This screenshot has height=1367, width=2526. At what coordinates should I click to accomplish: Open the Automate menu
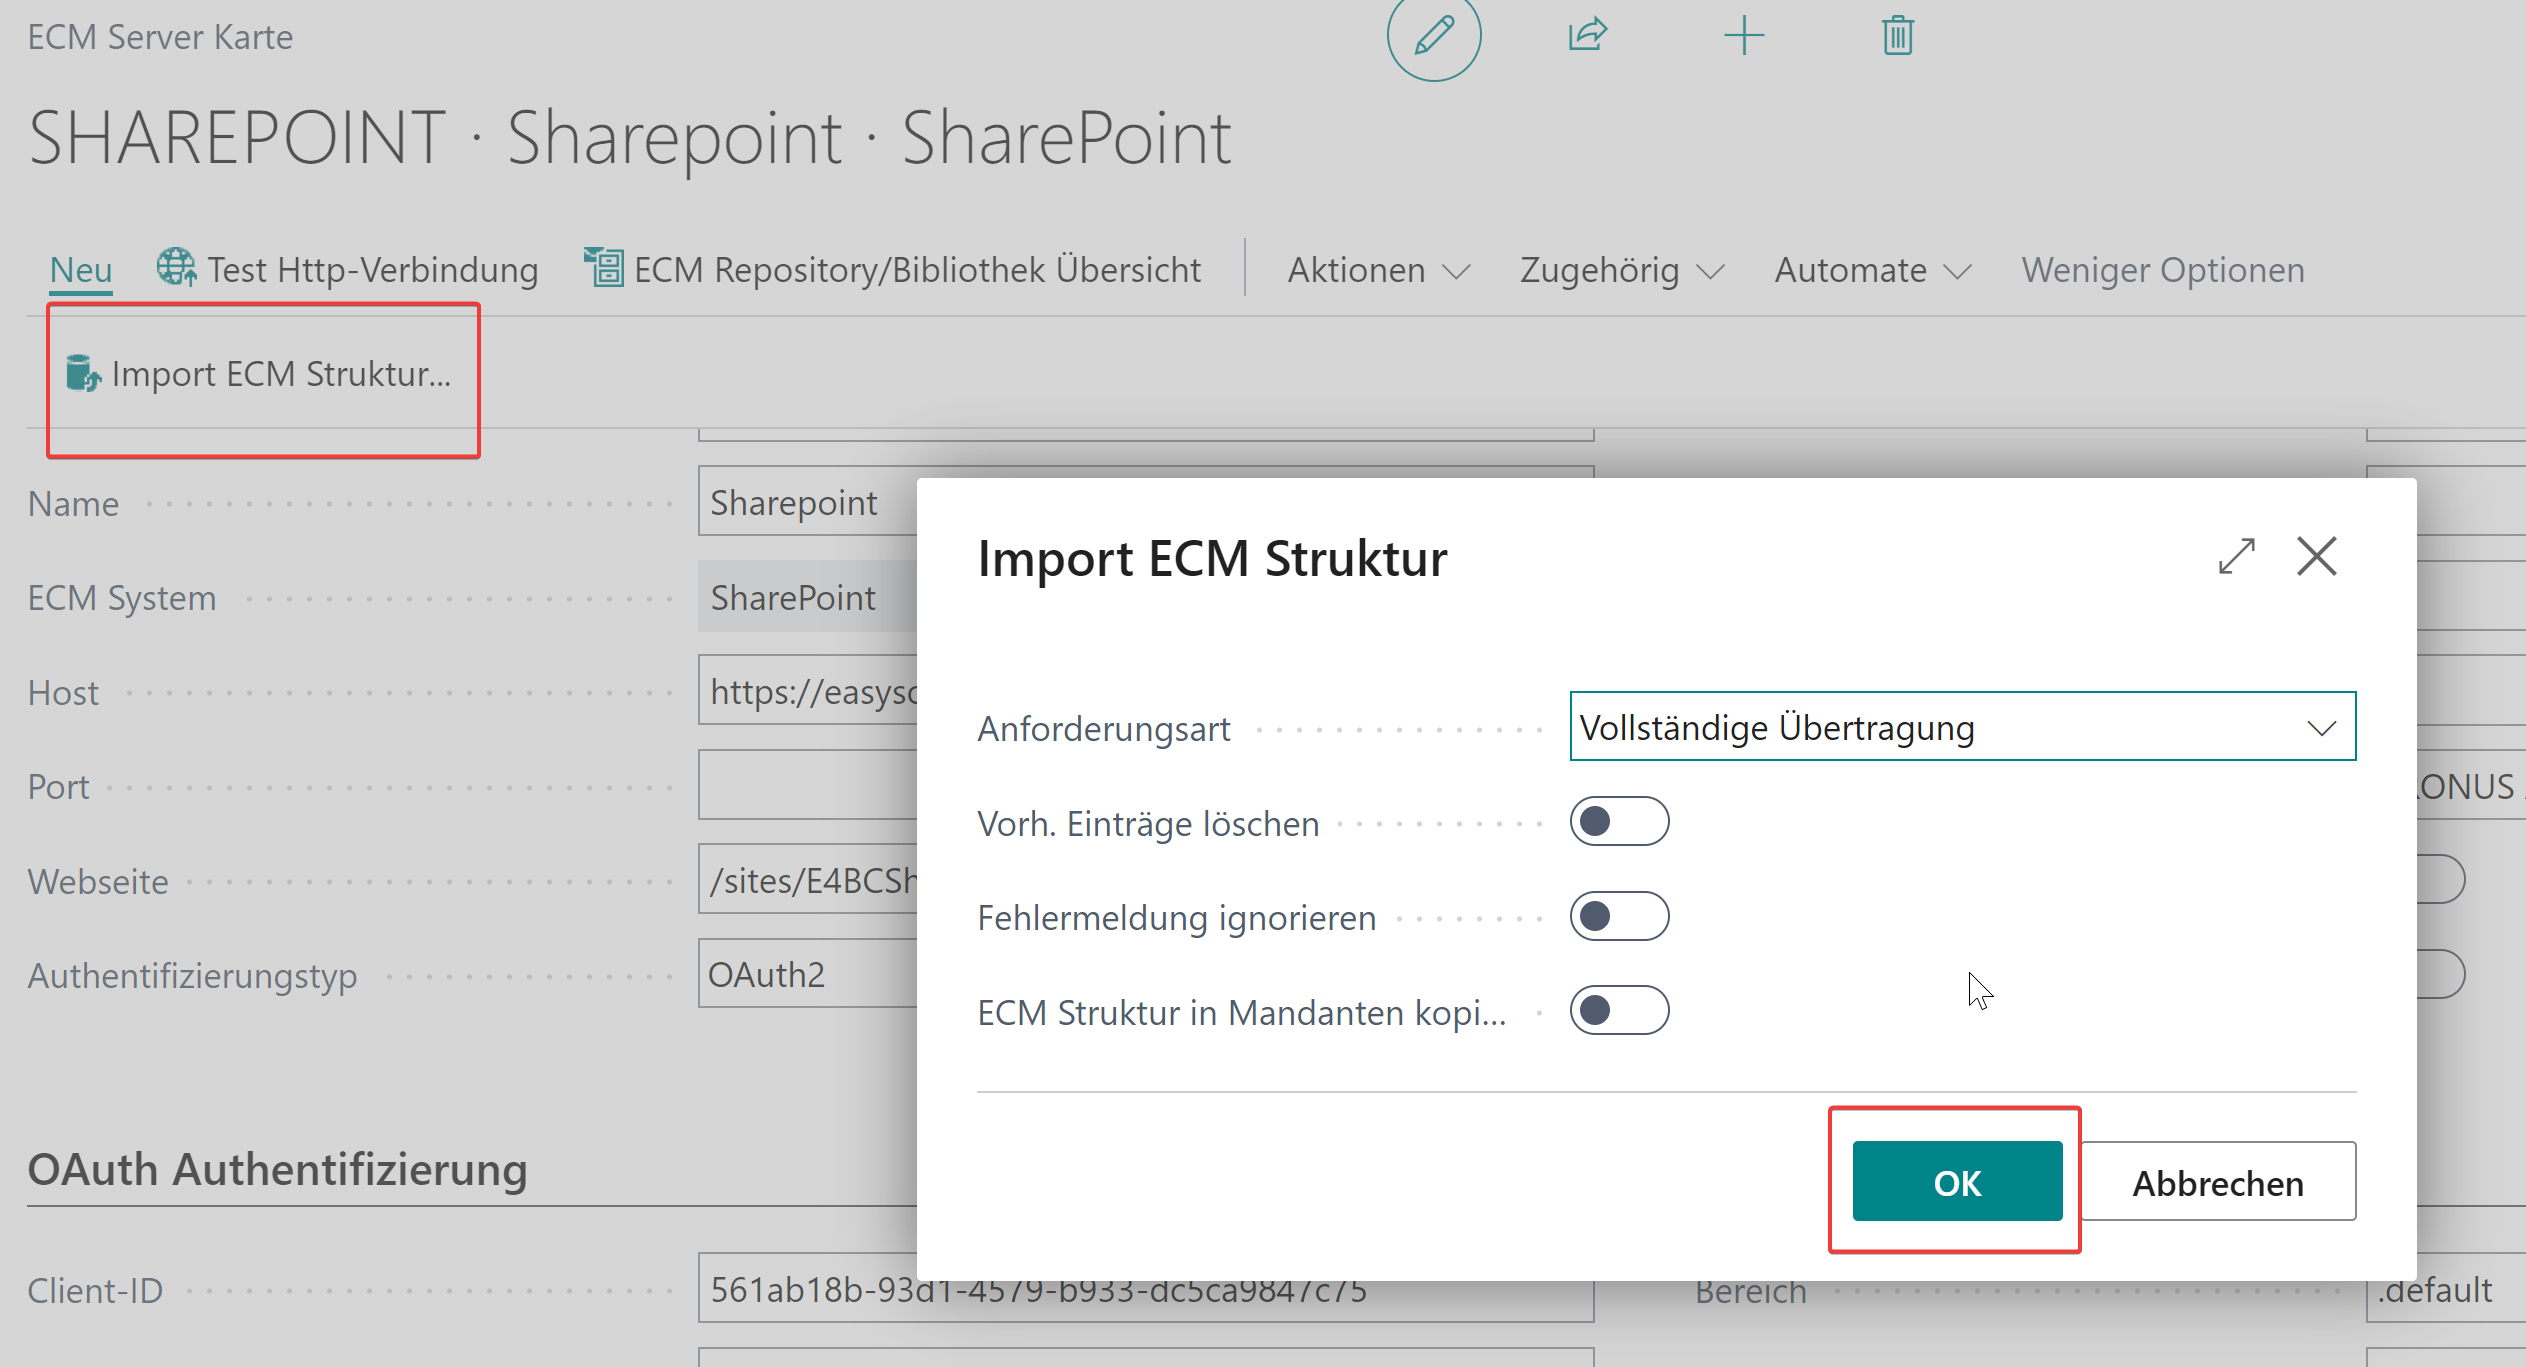click(x=1872, y=270)
